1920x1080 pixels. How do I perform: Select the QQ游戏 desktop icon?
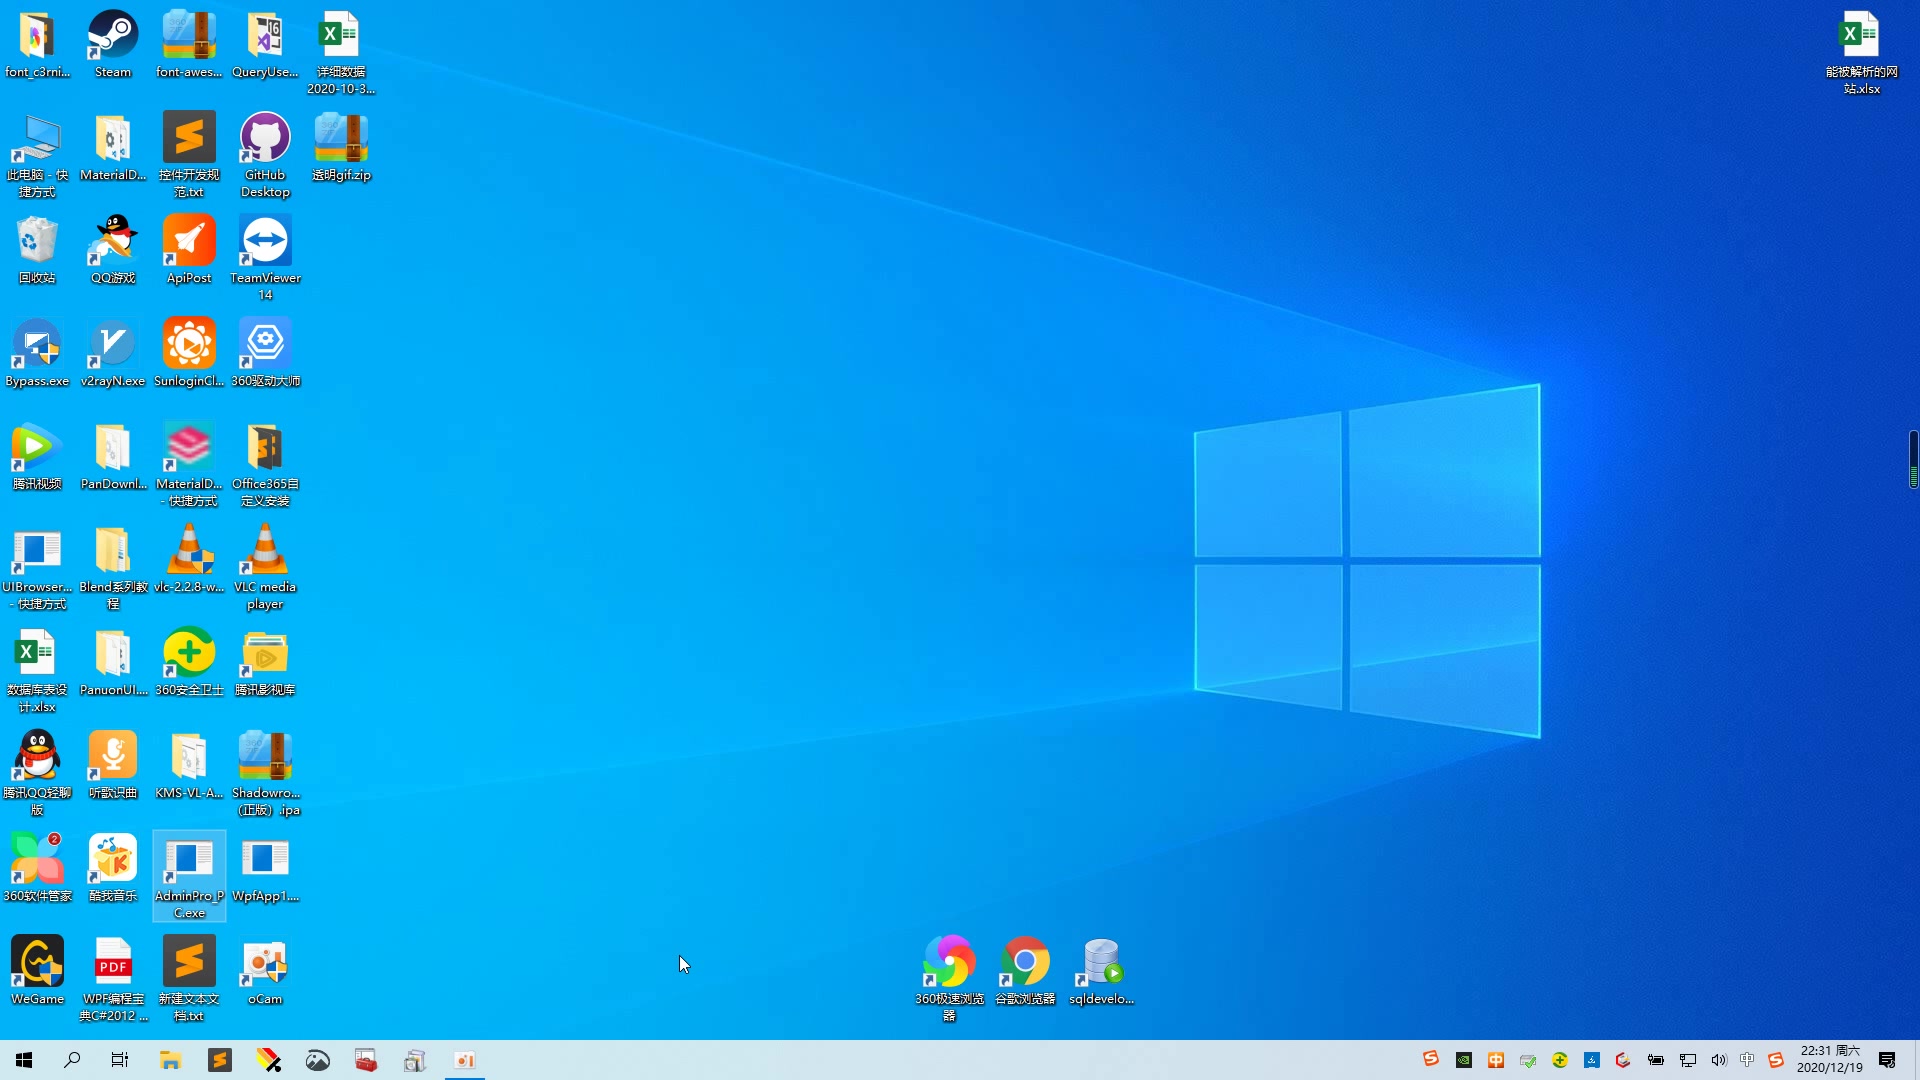(113, 251)
